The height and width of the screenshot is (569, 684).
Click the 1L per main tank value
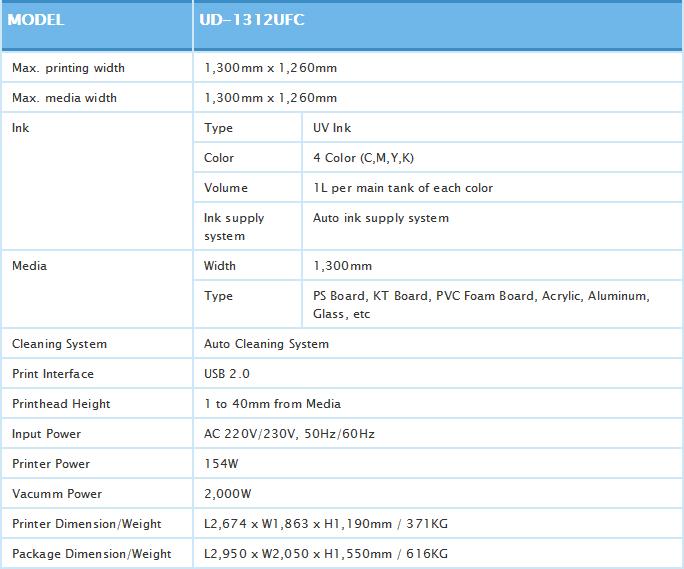403,188
